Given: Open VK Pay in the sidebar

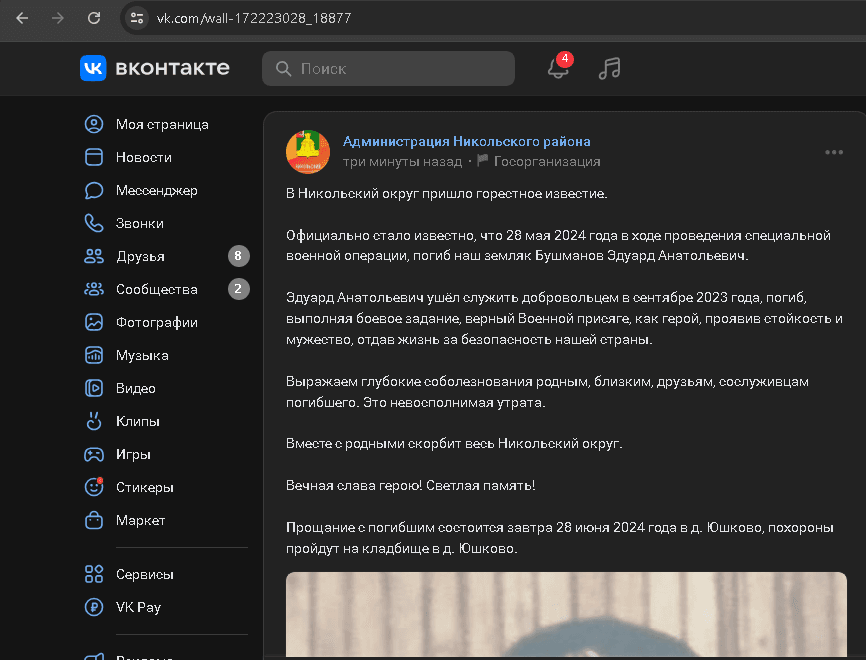Looking at the screenshot, I should click(x=139, y=608).
